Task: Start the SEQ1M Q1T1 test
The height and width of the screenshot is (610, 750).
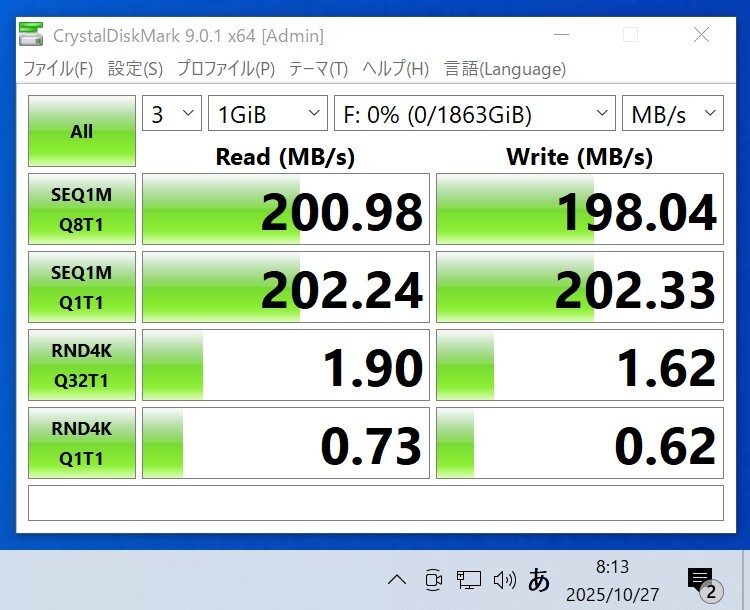Action: (82, 287)
